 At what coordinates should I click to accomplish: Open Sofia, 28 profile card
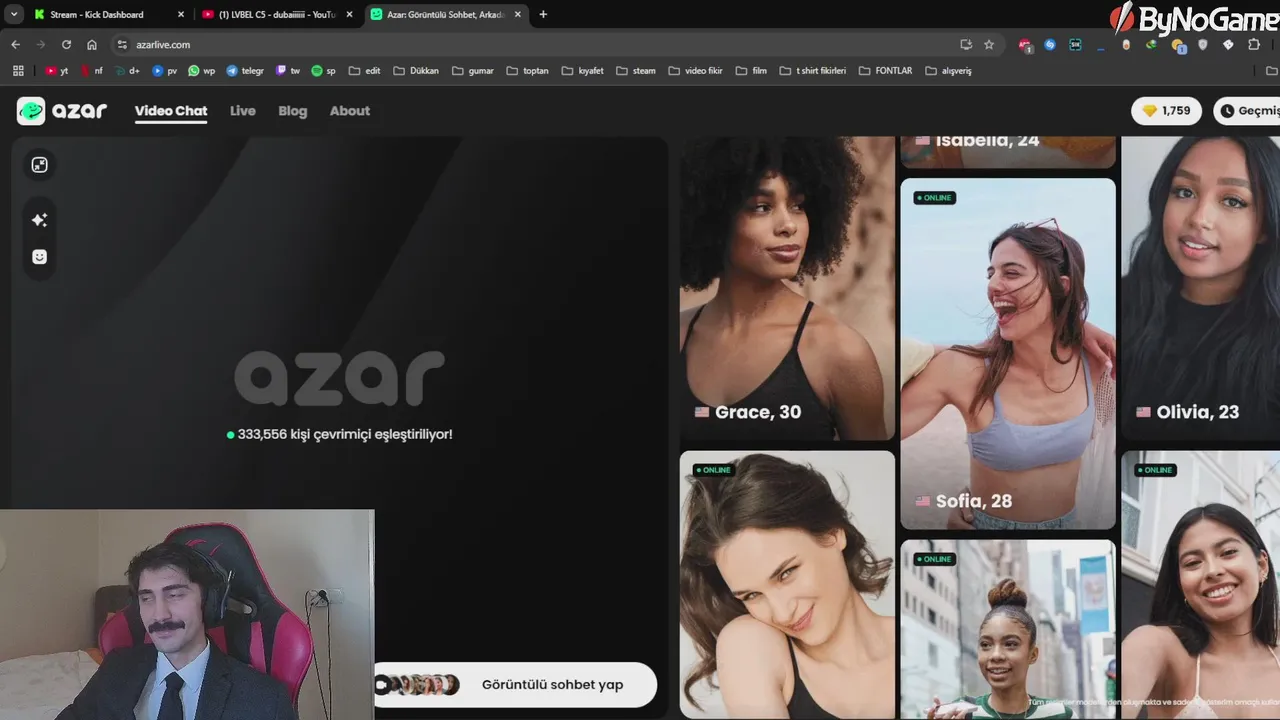pos(1008,353)
